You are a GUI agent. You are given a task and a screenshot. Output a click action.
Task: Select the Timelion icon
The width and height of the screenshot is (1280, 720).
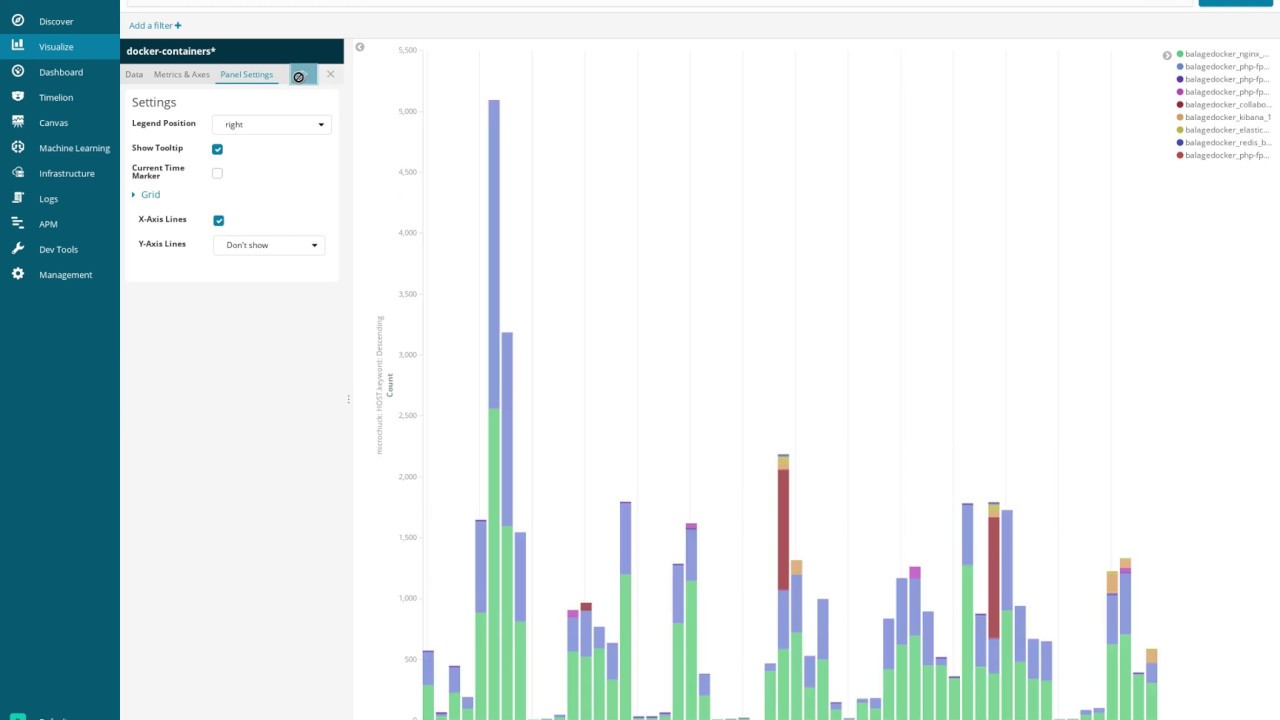(x=18, y=96)
